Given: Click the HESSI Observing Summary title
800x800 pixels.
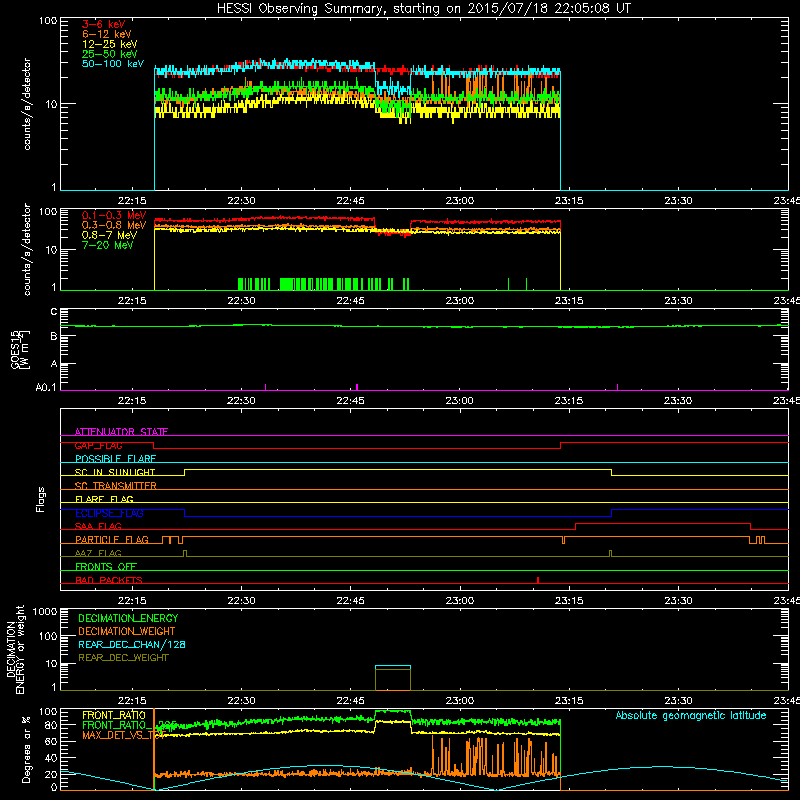Looking at the screenshot, I should point(423,9).
